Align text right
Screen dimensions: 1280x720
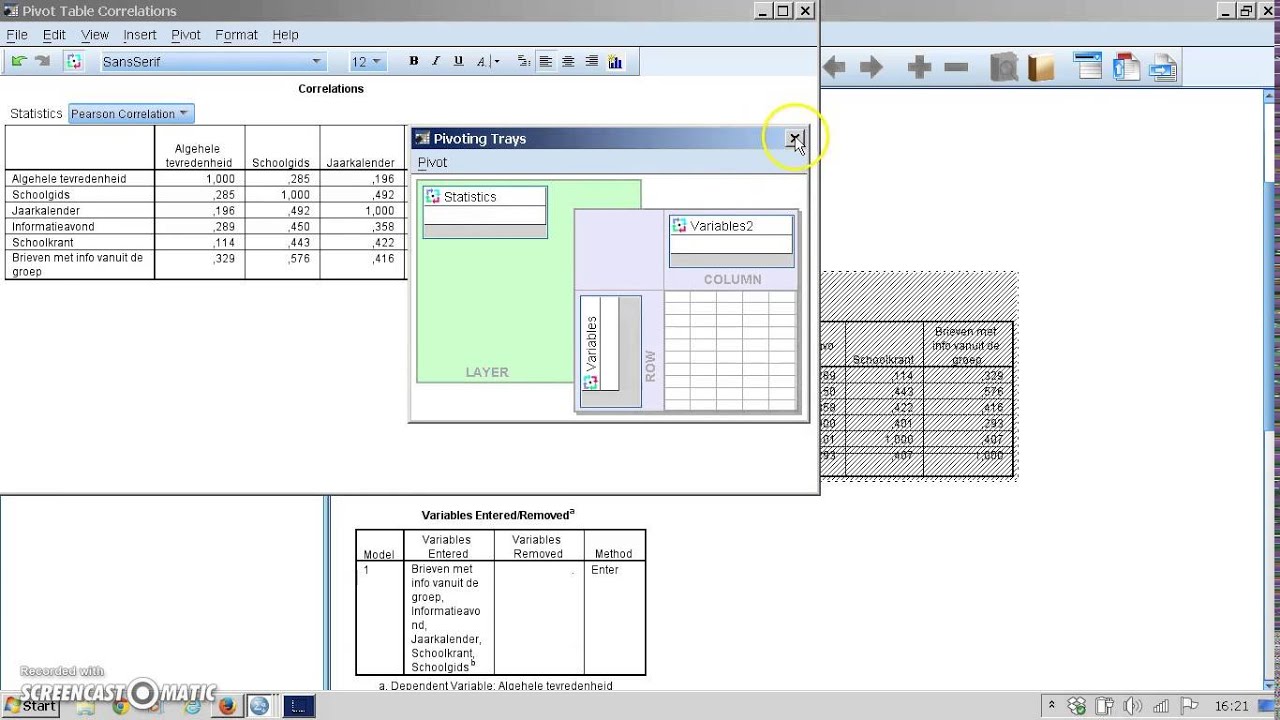coord(592,61)
